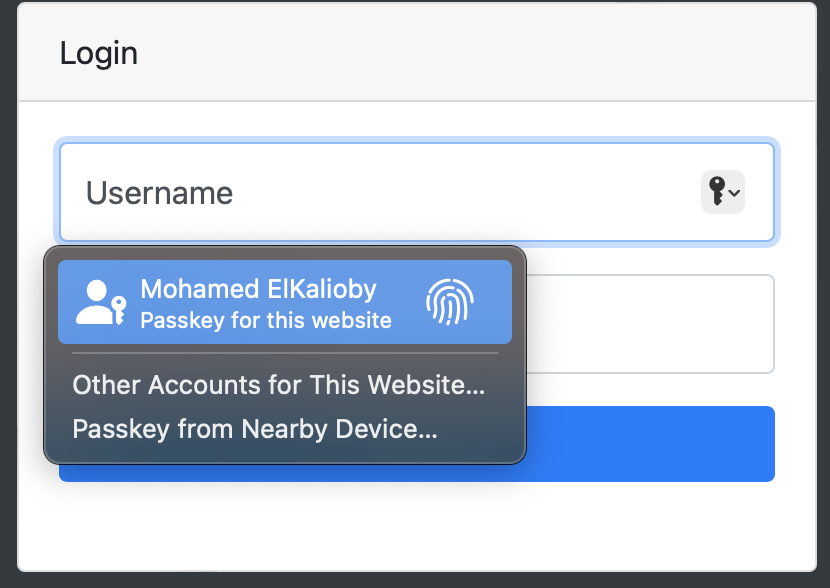Click the passkey key icon in Username field

[x=716, y=191]
